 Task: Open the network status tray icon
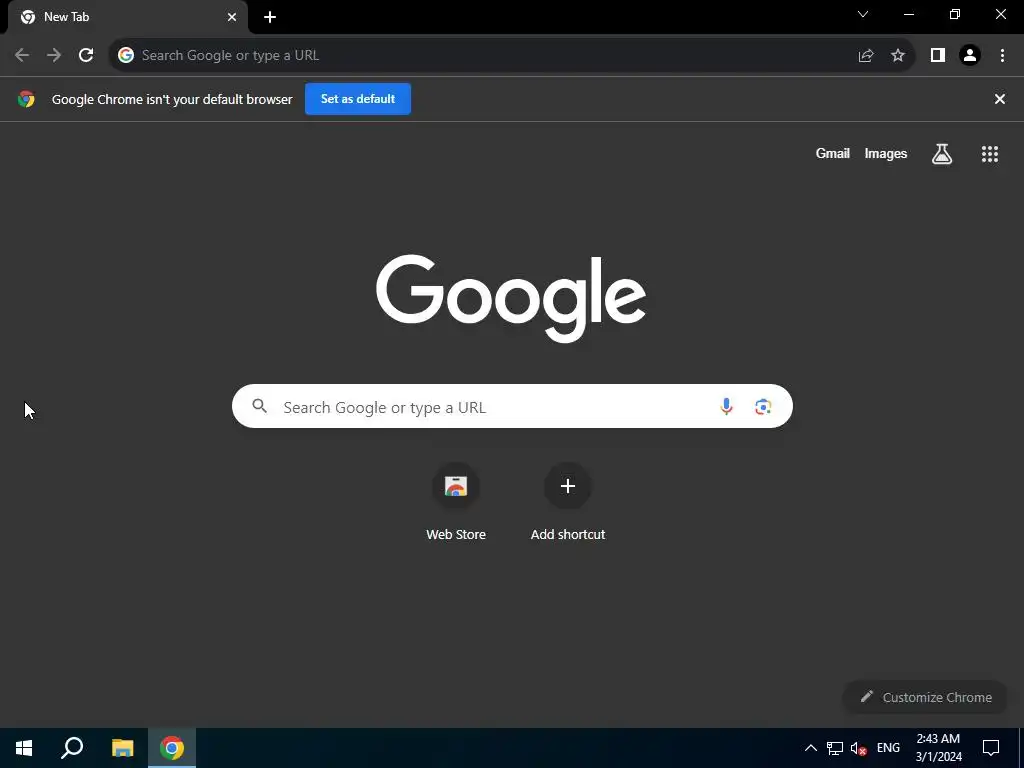[x=835, y=748]
